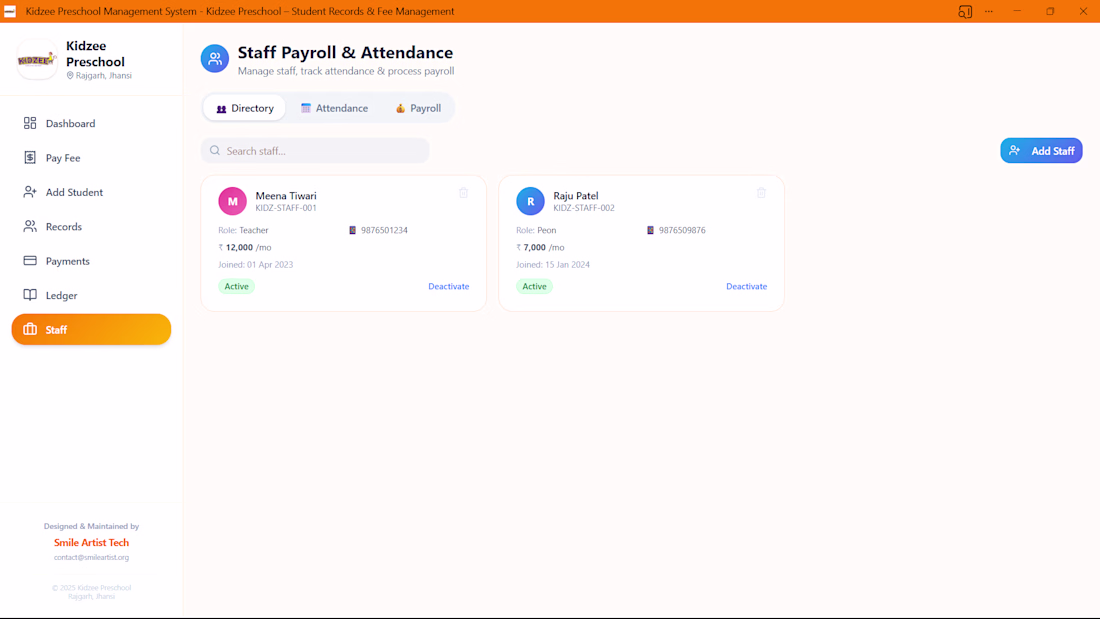Delete Meena Tiwari with trash icon
The width and height of the screenshot is (1100, 619).
coord(464,192)
